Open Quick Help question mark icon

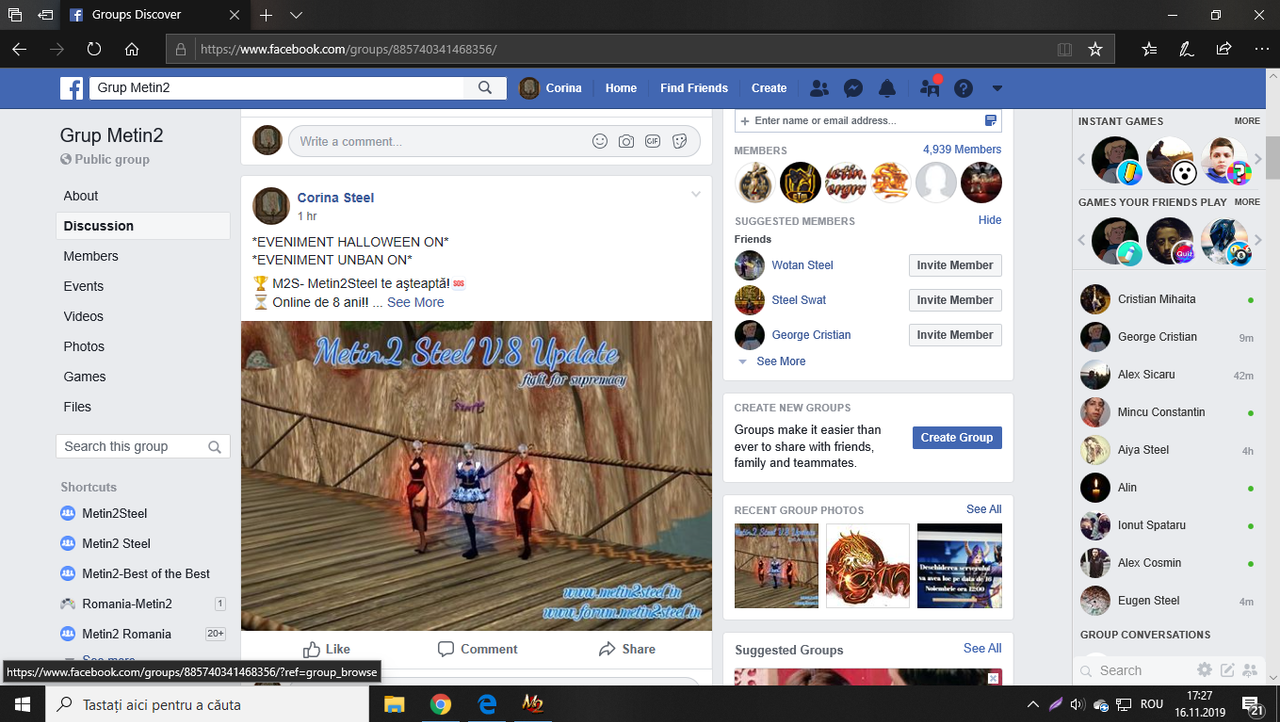coord(963,88)
